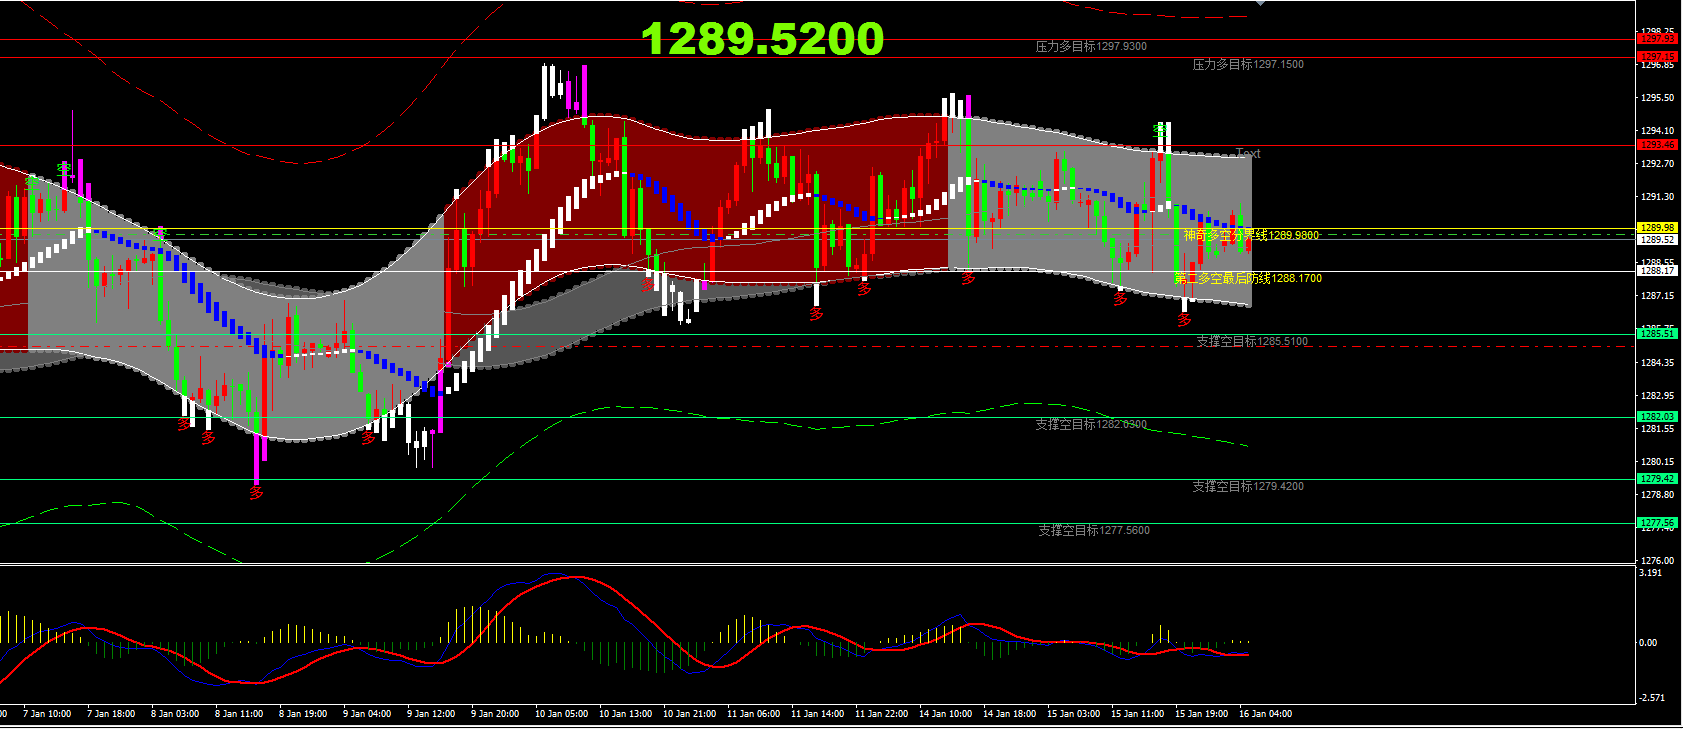
Task: Click the 11 Jan 14:00 time label
Action: click(x=817, y=714)
